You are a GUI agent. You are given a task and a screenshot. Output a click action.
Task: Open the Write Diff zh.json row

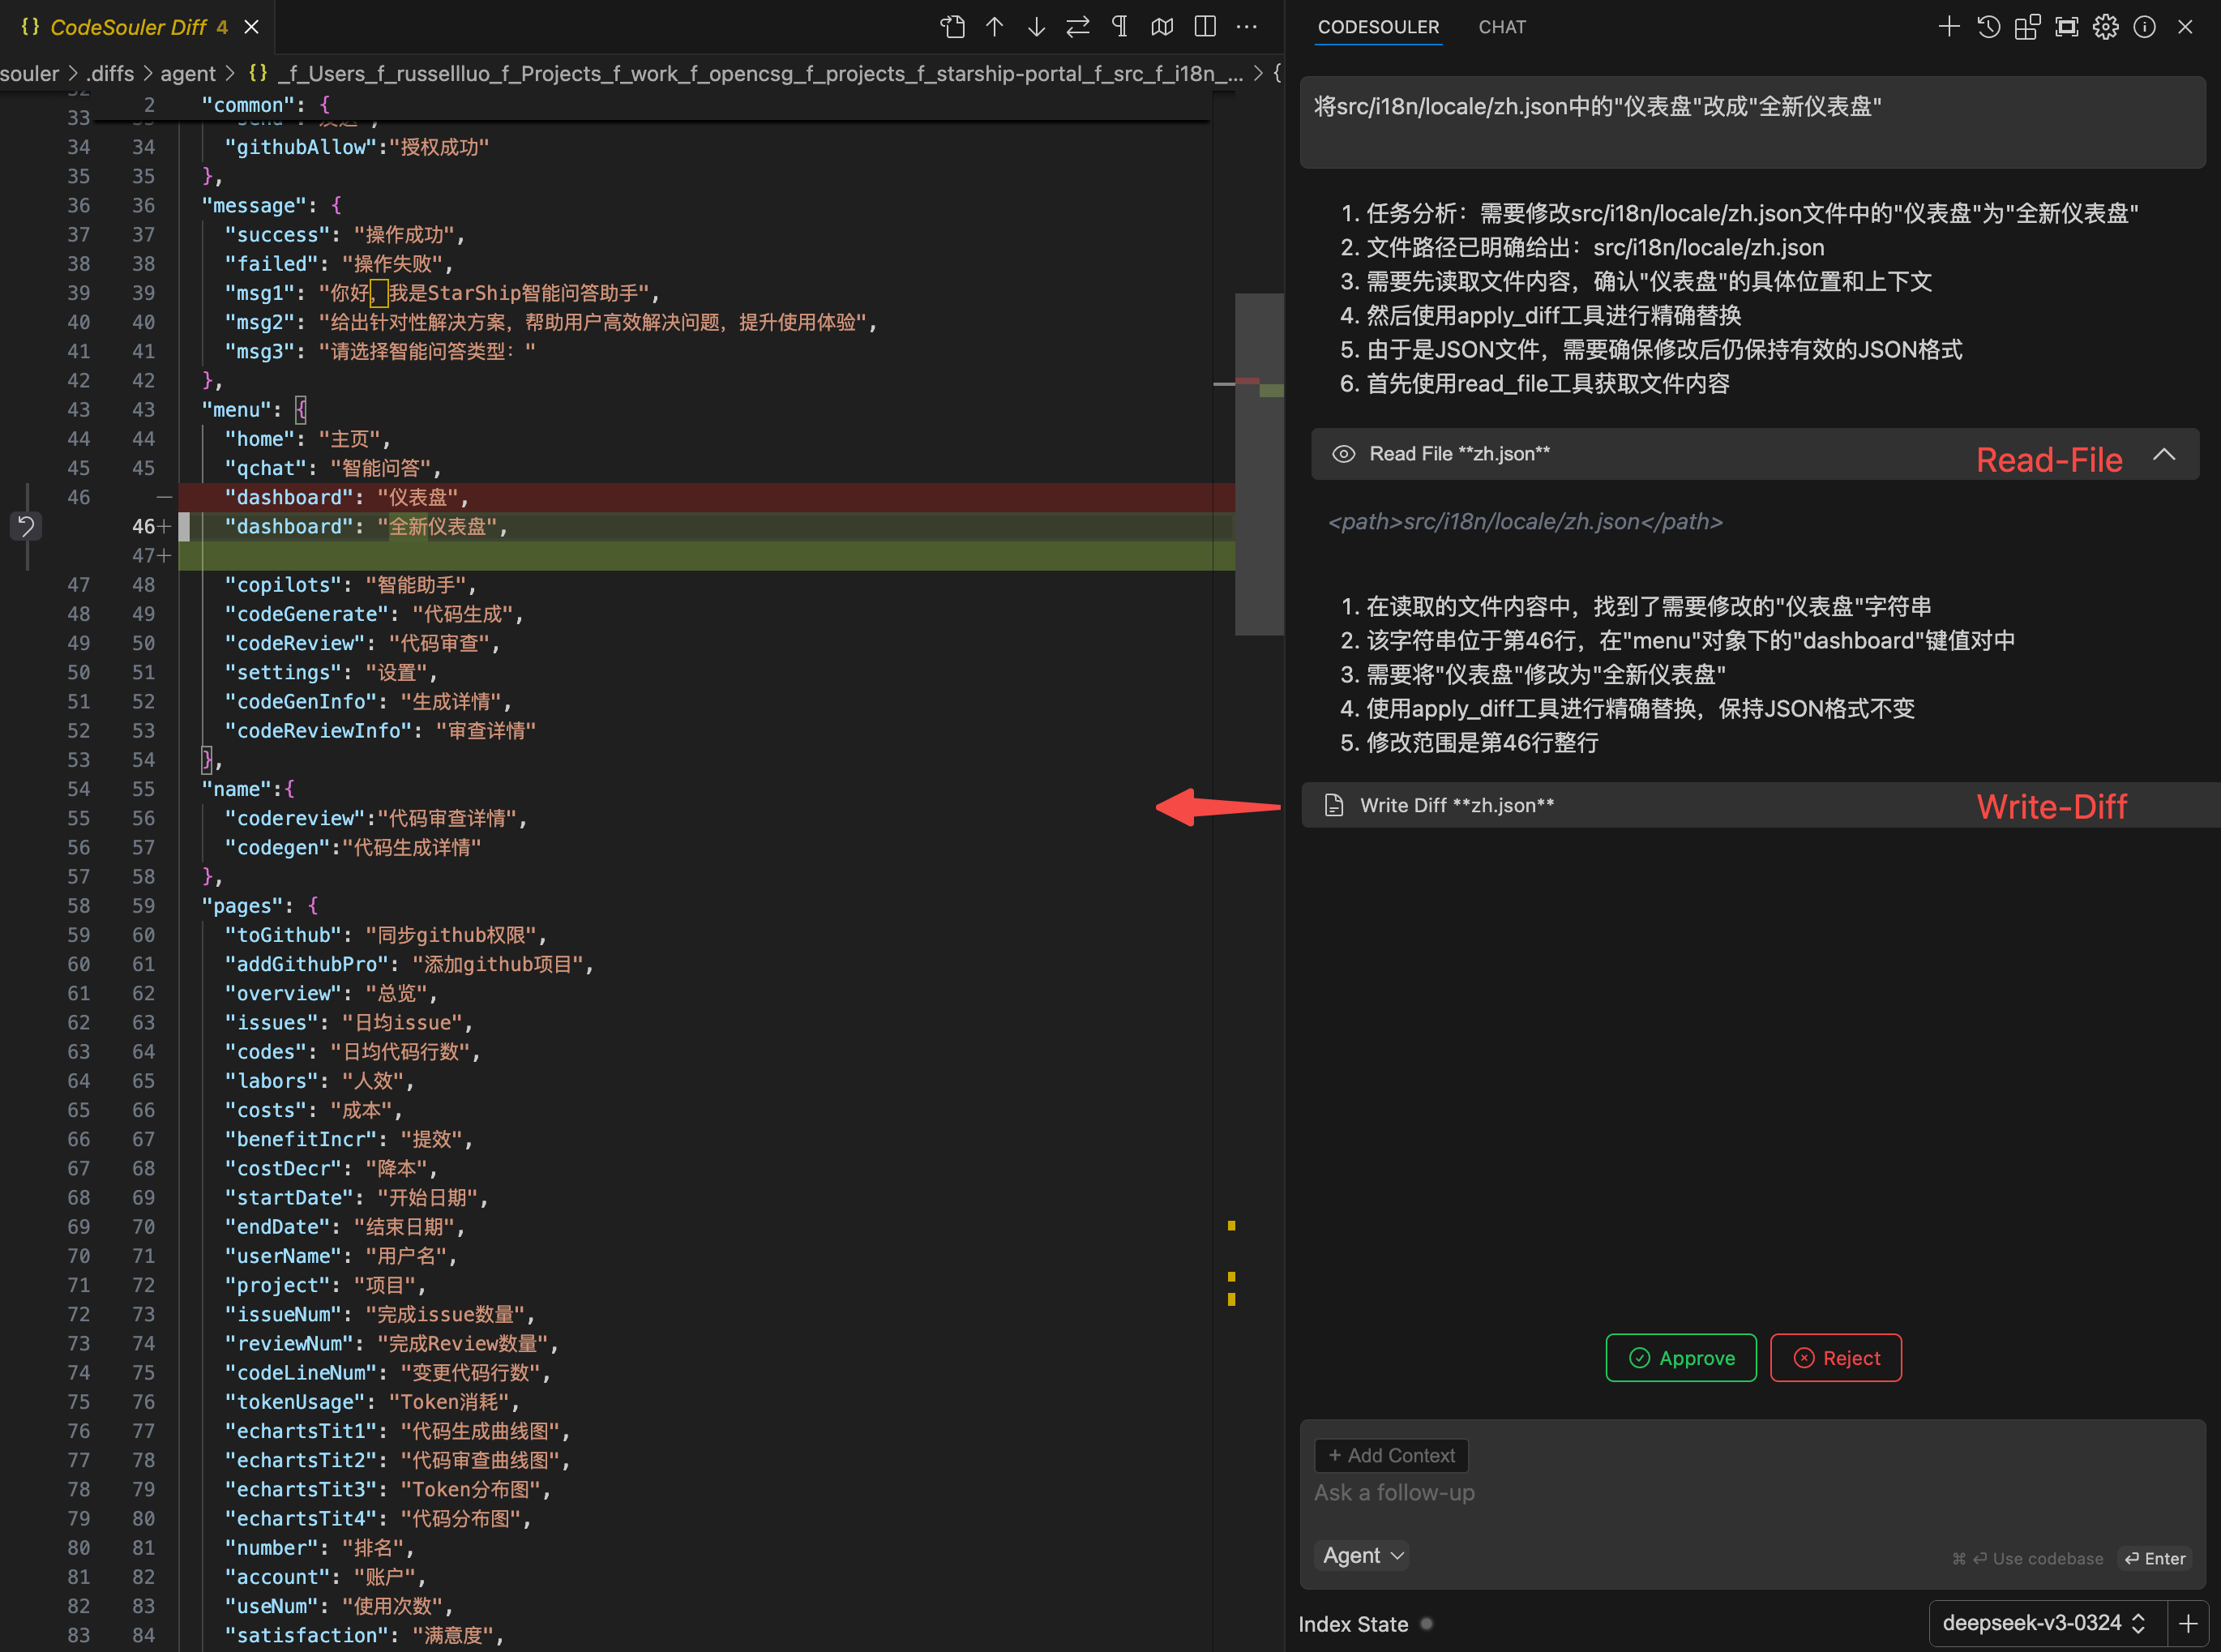coord(1760,805)
